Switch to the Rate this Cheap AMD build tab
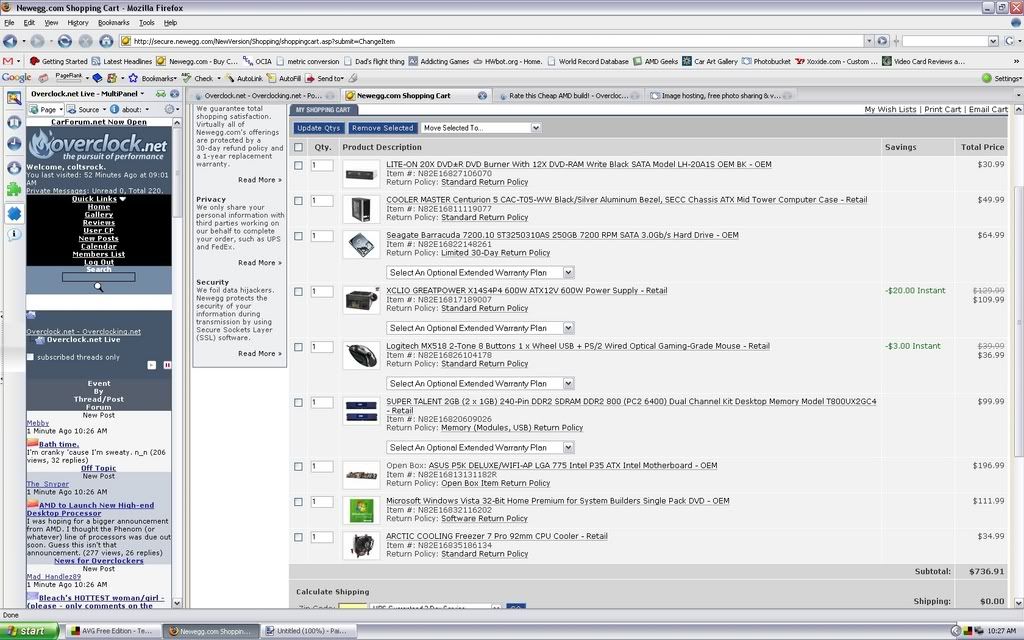 568,95
